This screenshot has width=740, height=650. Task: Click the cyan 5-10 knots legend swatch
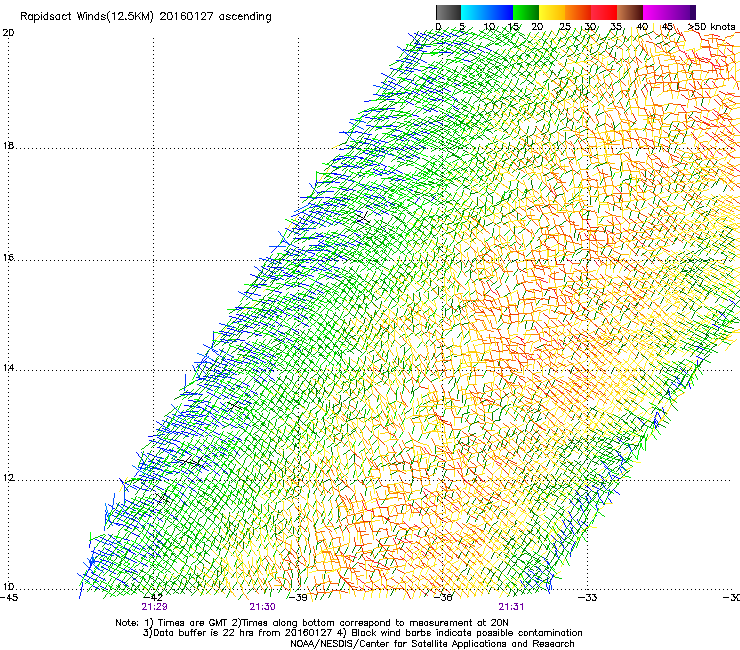(474, 12)
